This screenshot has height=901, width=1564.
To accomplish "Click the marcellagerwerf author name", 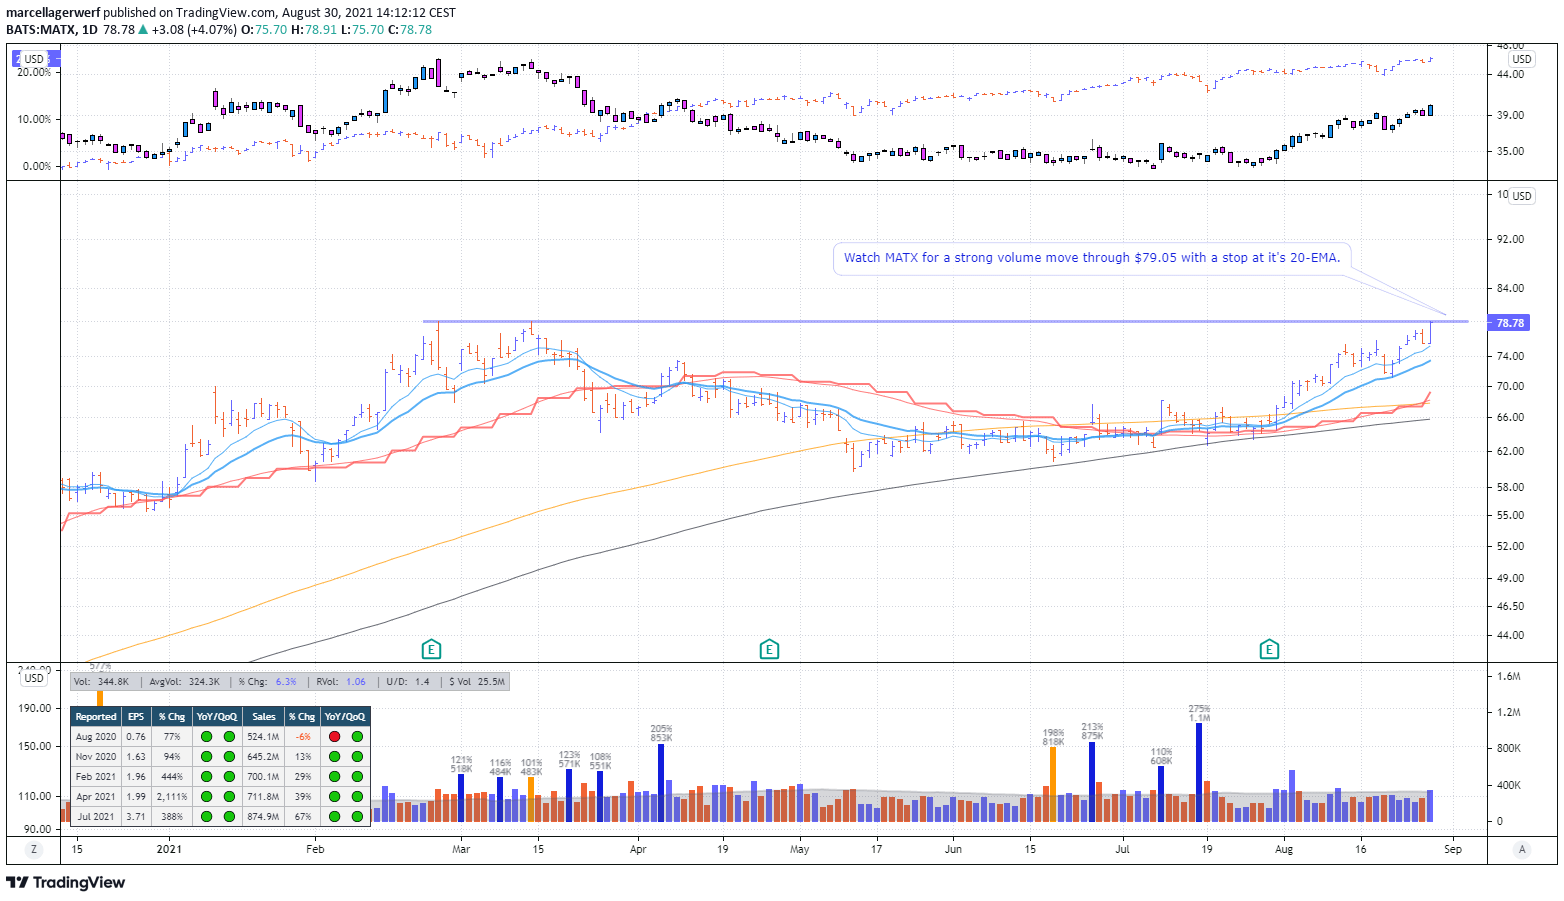I will tap(52, 13).
